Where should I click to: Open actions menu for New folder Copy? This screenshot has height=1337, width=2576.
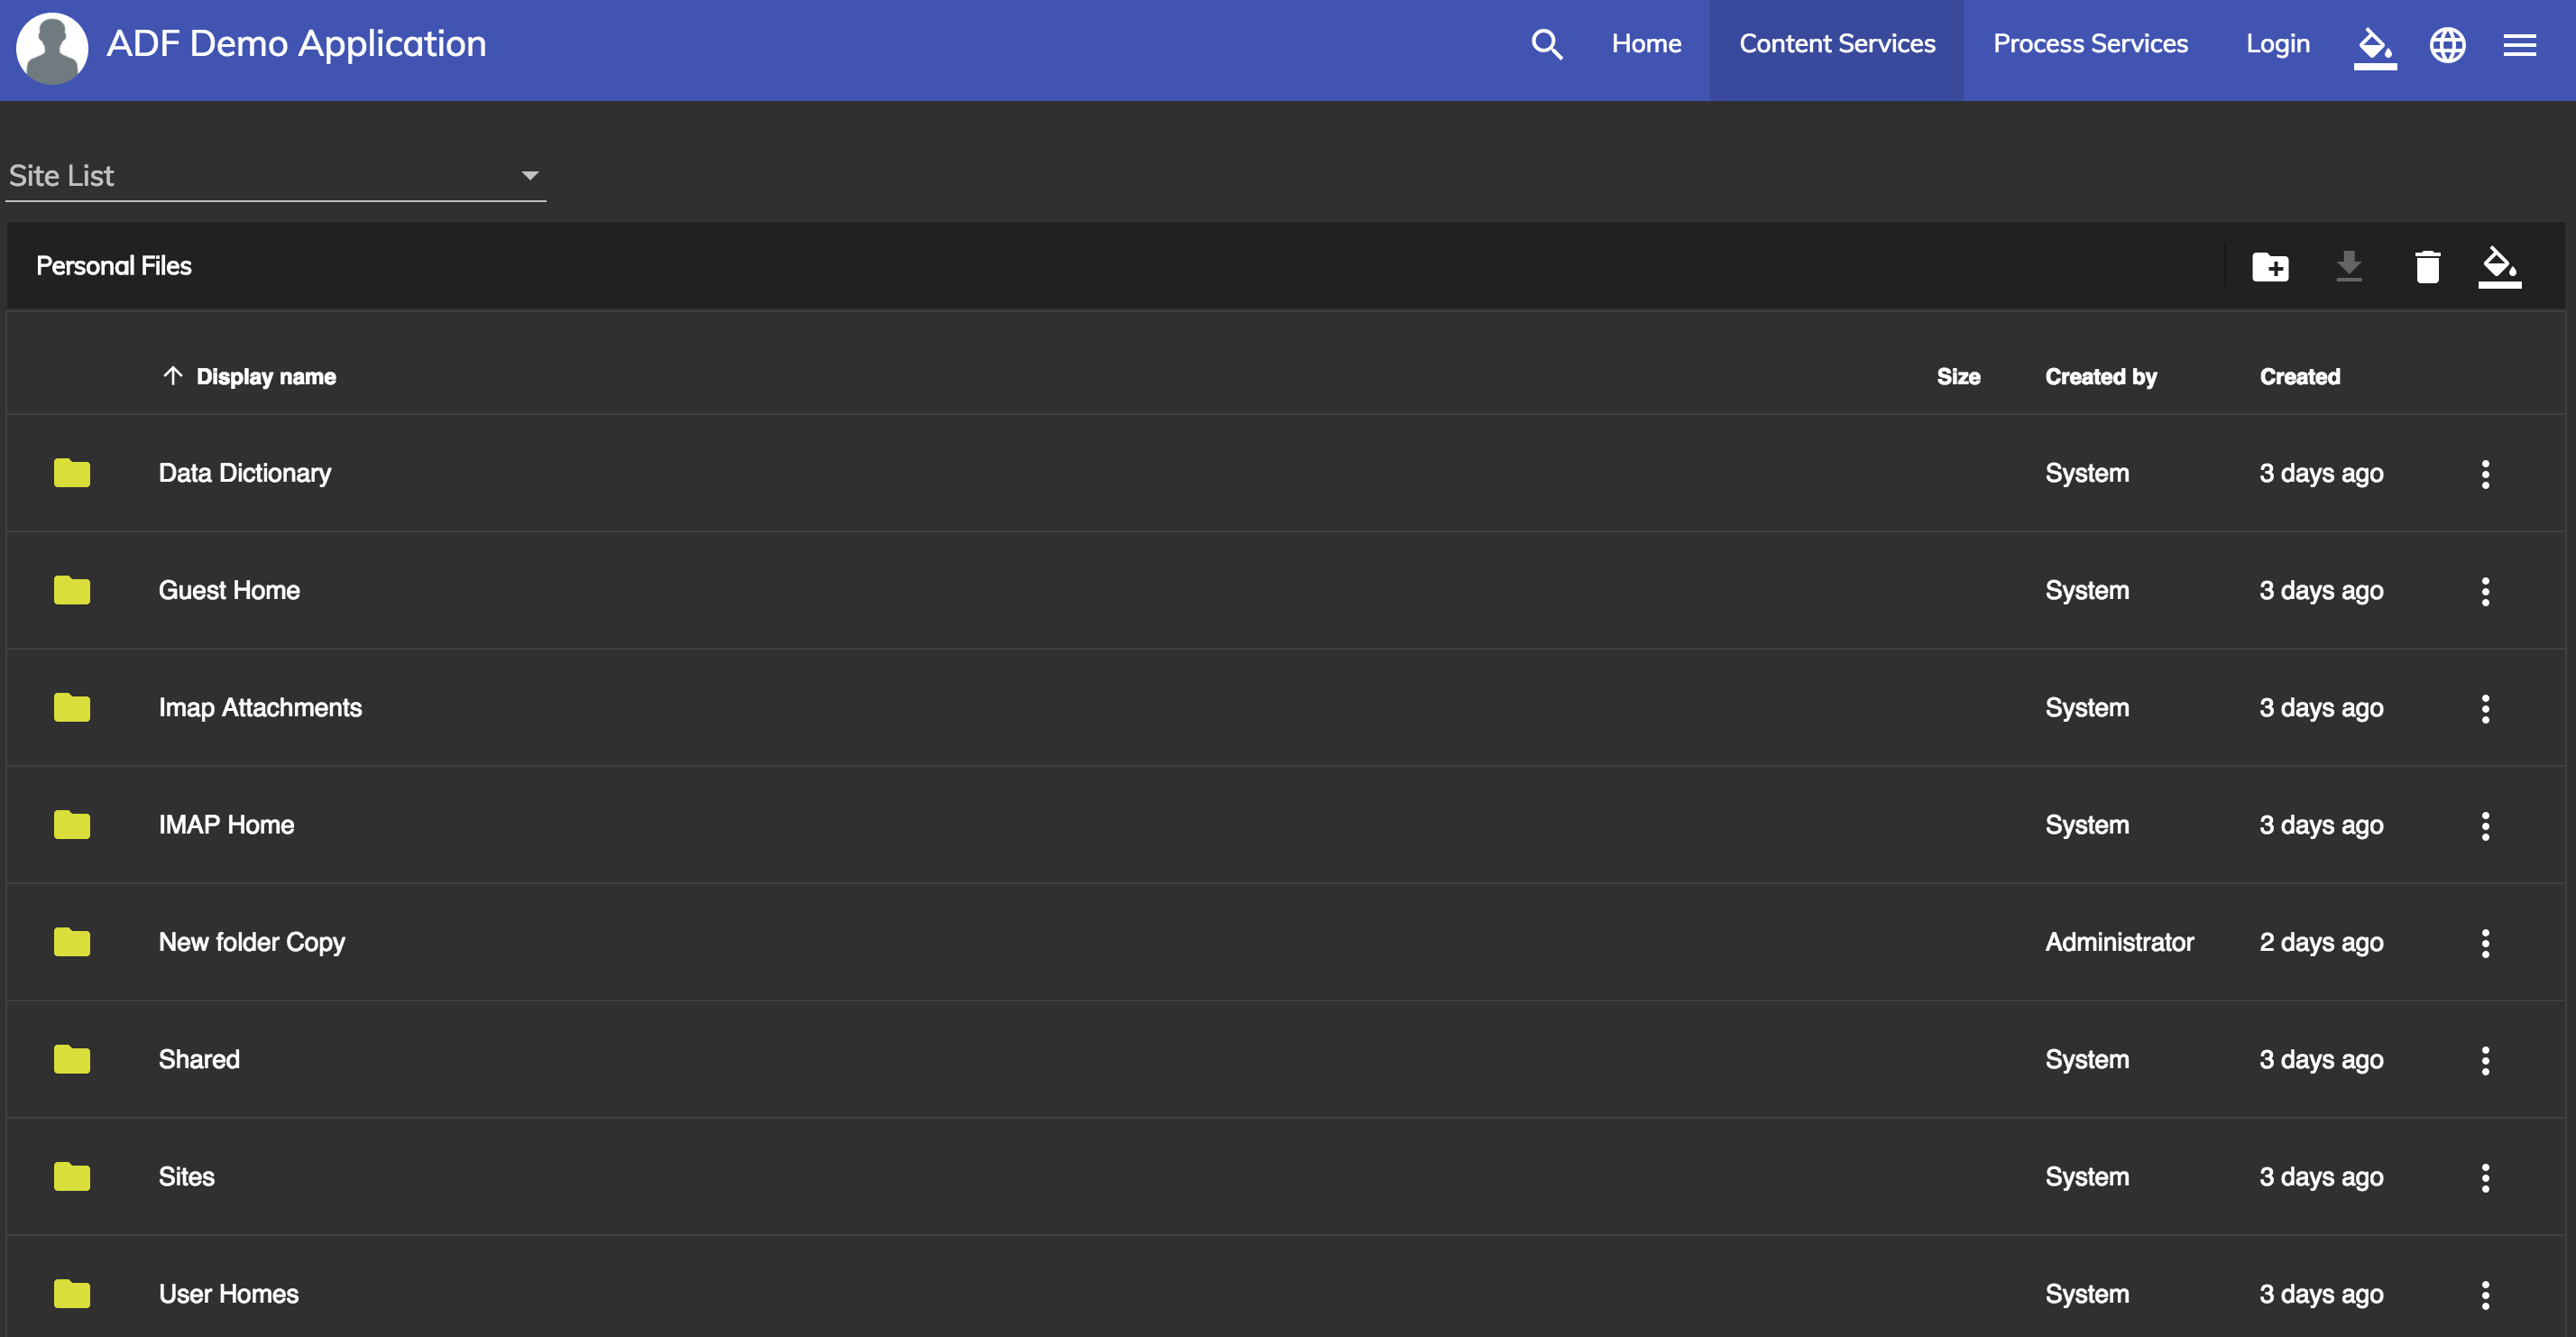pos(2485,943)
